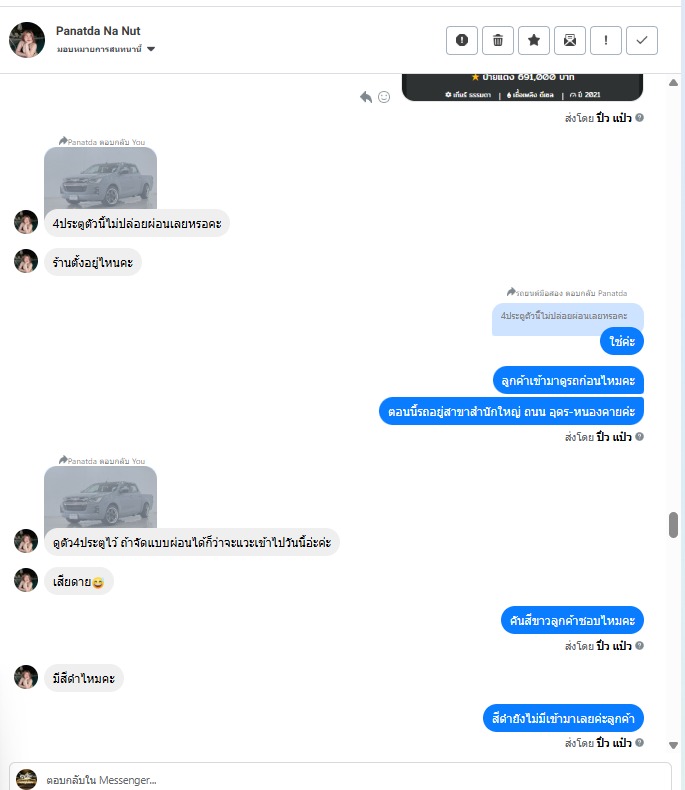Expand conversation assignment dropdown arrow
Screen dimensions: 685x790
click(x=151, y=49)
